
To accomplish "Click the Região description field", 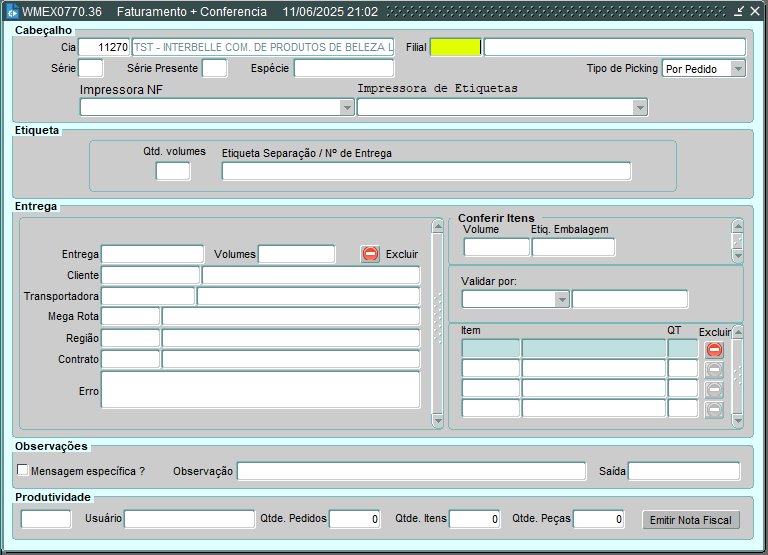I will pyautogui.click(x=291, y=338).
